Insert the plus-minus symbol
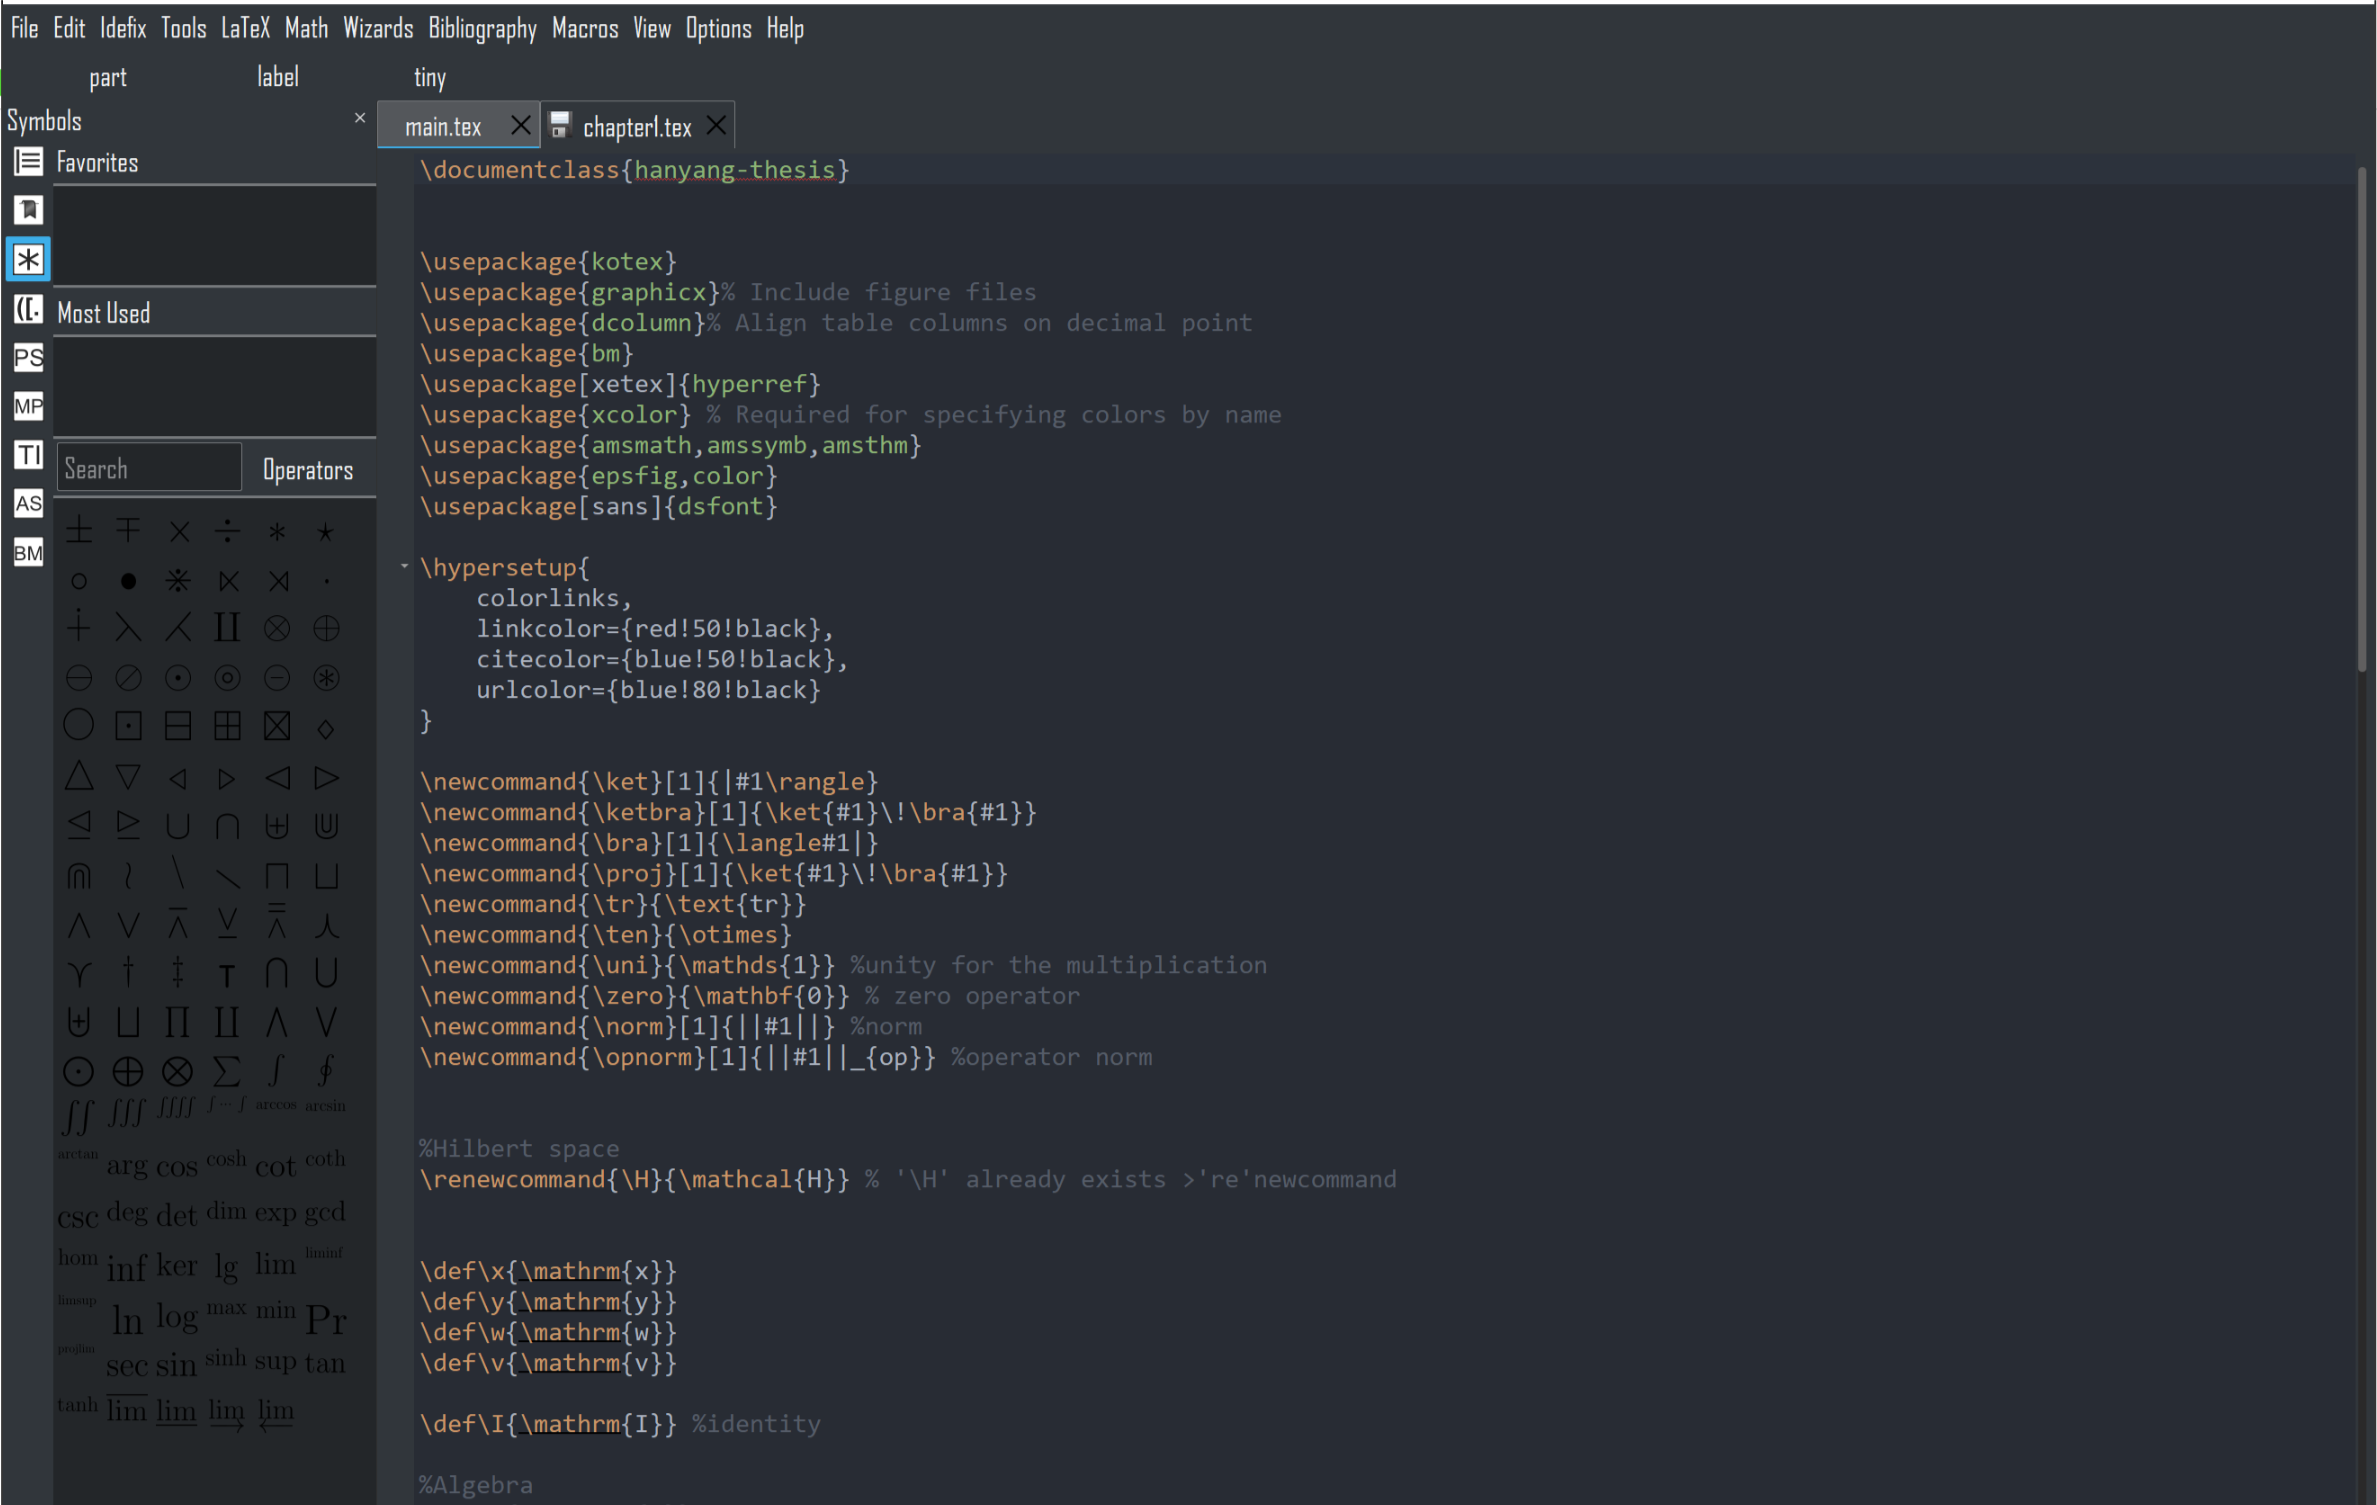This screenshot has width=2377, height=1505. [x=78, y=530]
